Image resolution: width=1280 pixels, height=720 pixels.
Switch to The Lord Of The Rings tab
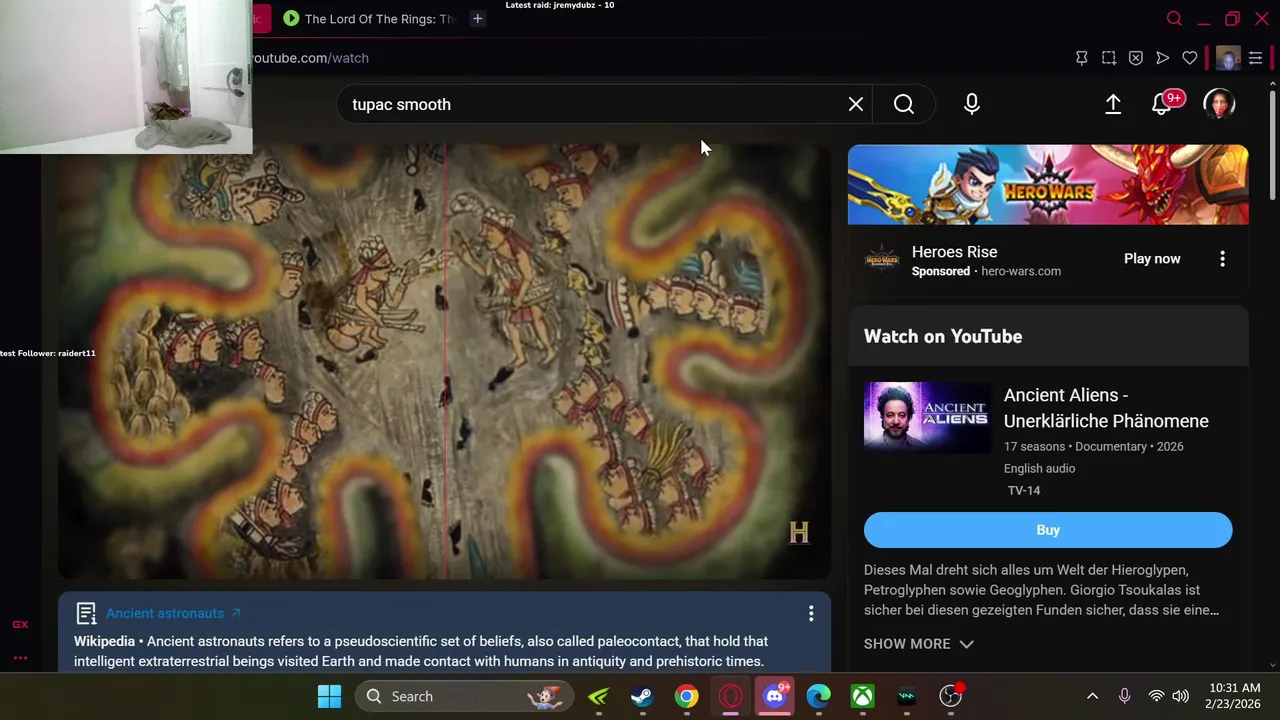369,19
